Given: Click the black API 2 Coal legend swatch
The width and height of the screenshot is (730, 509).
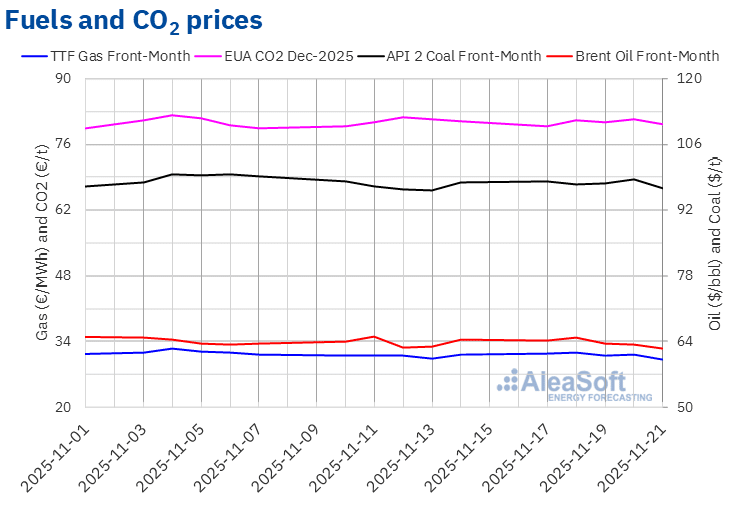Looking at the screenshot, I should (371, 56).
